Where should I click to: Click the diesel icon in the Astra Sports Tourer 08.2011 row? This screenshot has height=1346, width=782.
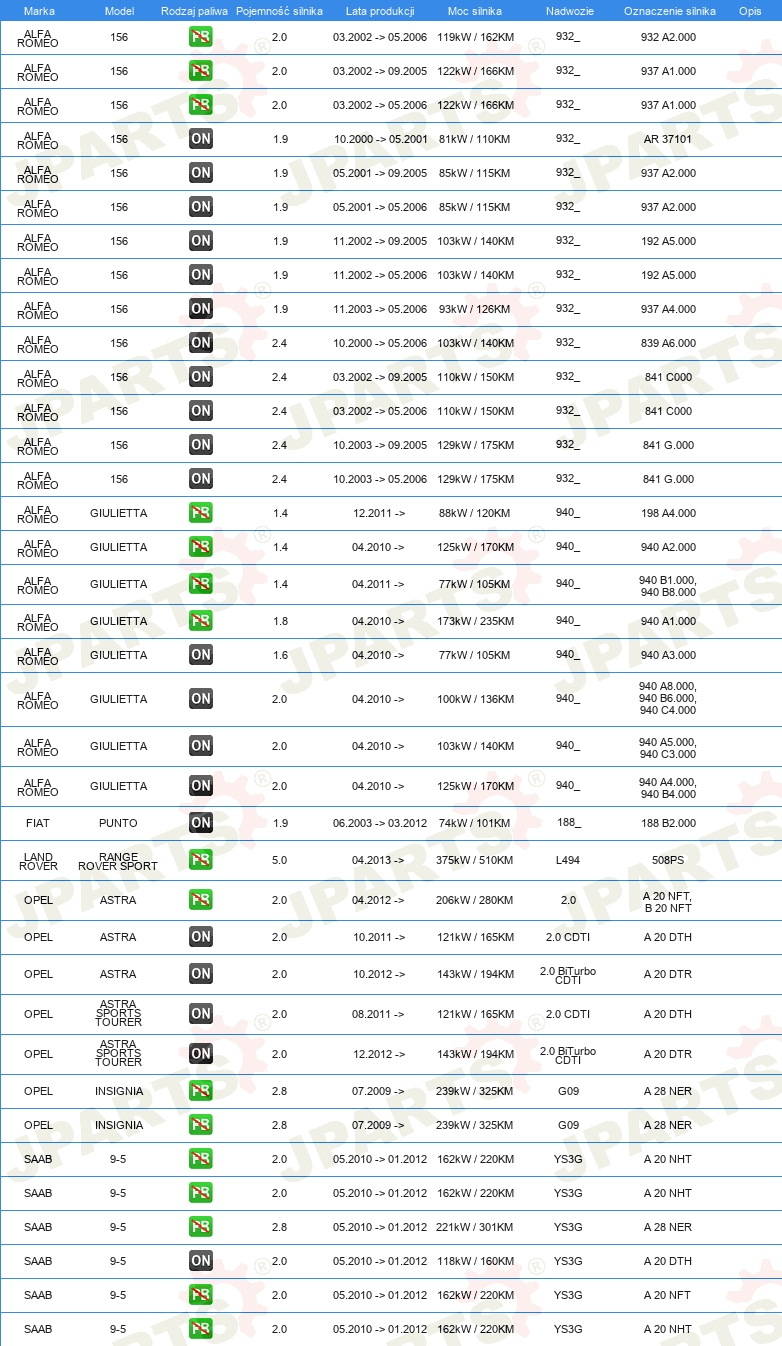coord(201,1014)
